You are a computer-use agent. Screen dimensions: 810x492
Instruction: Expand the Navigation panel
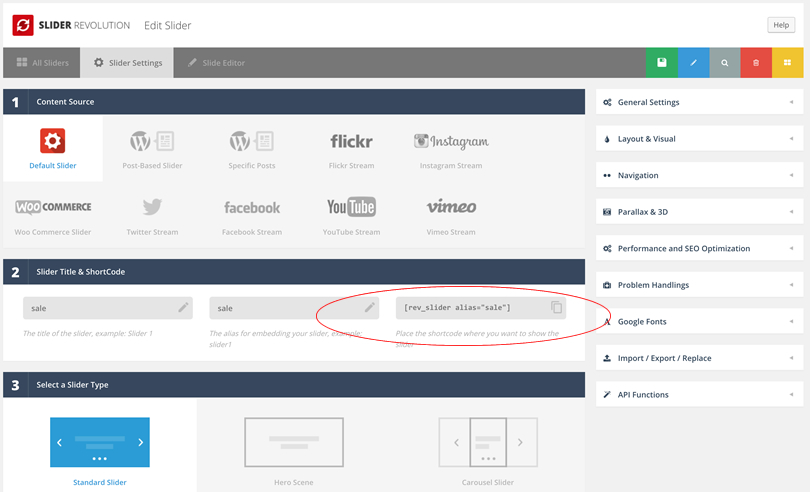click(699, 175)
